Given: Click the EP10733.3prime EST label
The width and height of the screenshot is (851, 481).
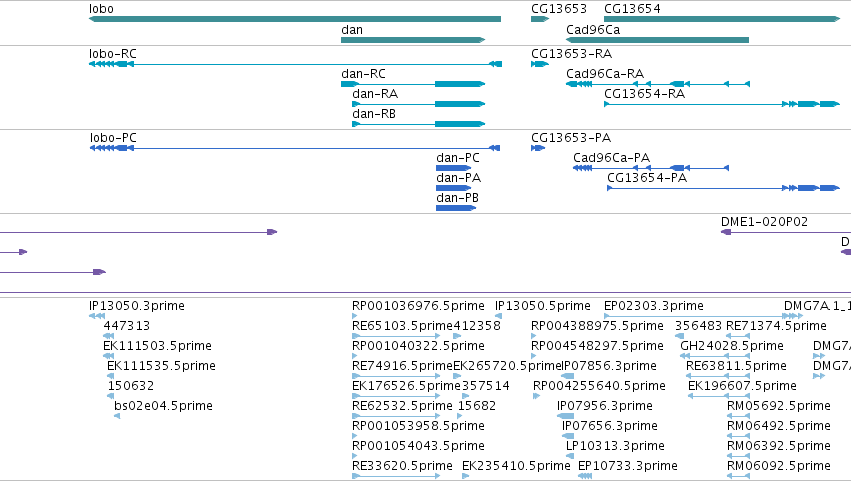Looking at the screenshot, I should click(627, 467).
